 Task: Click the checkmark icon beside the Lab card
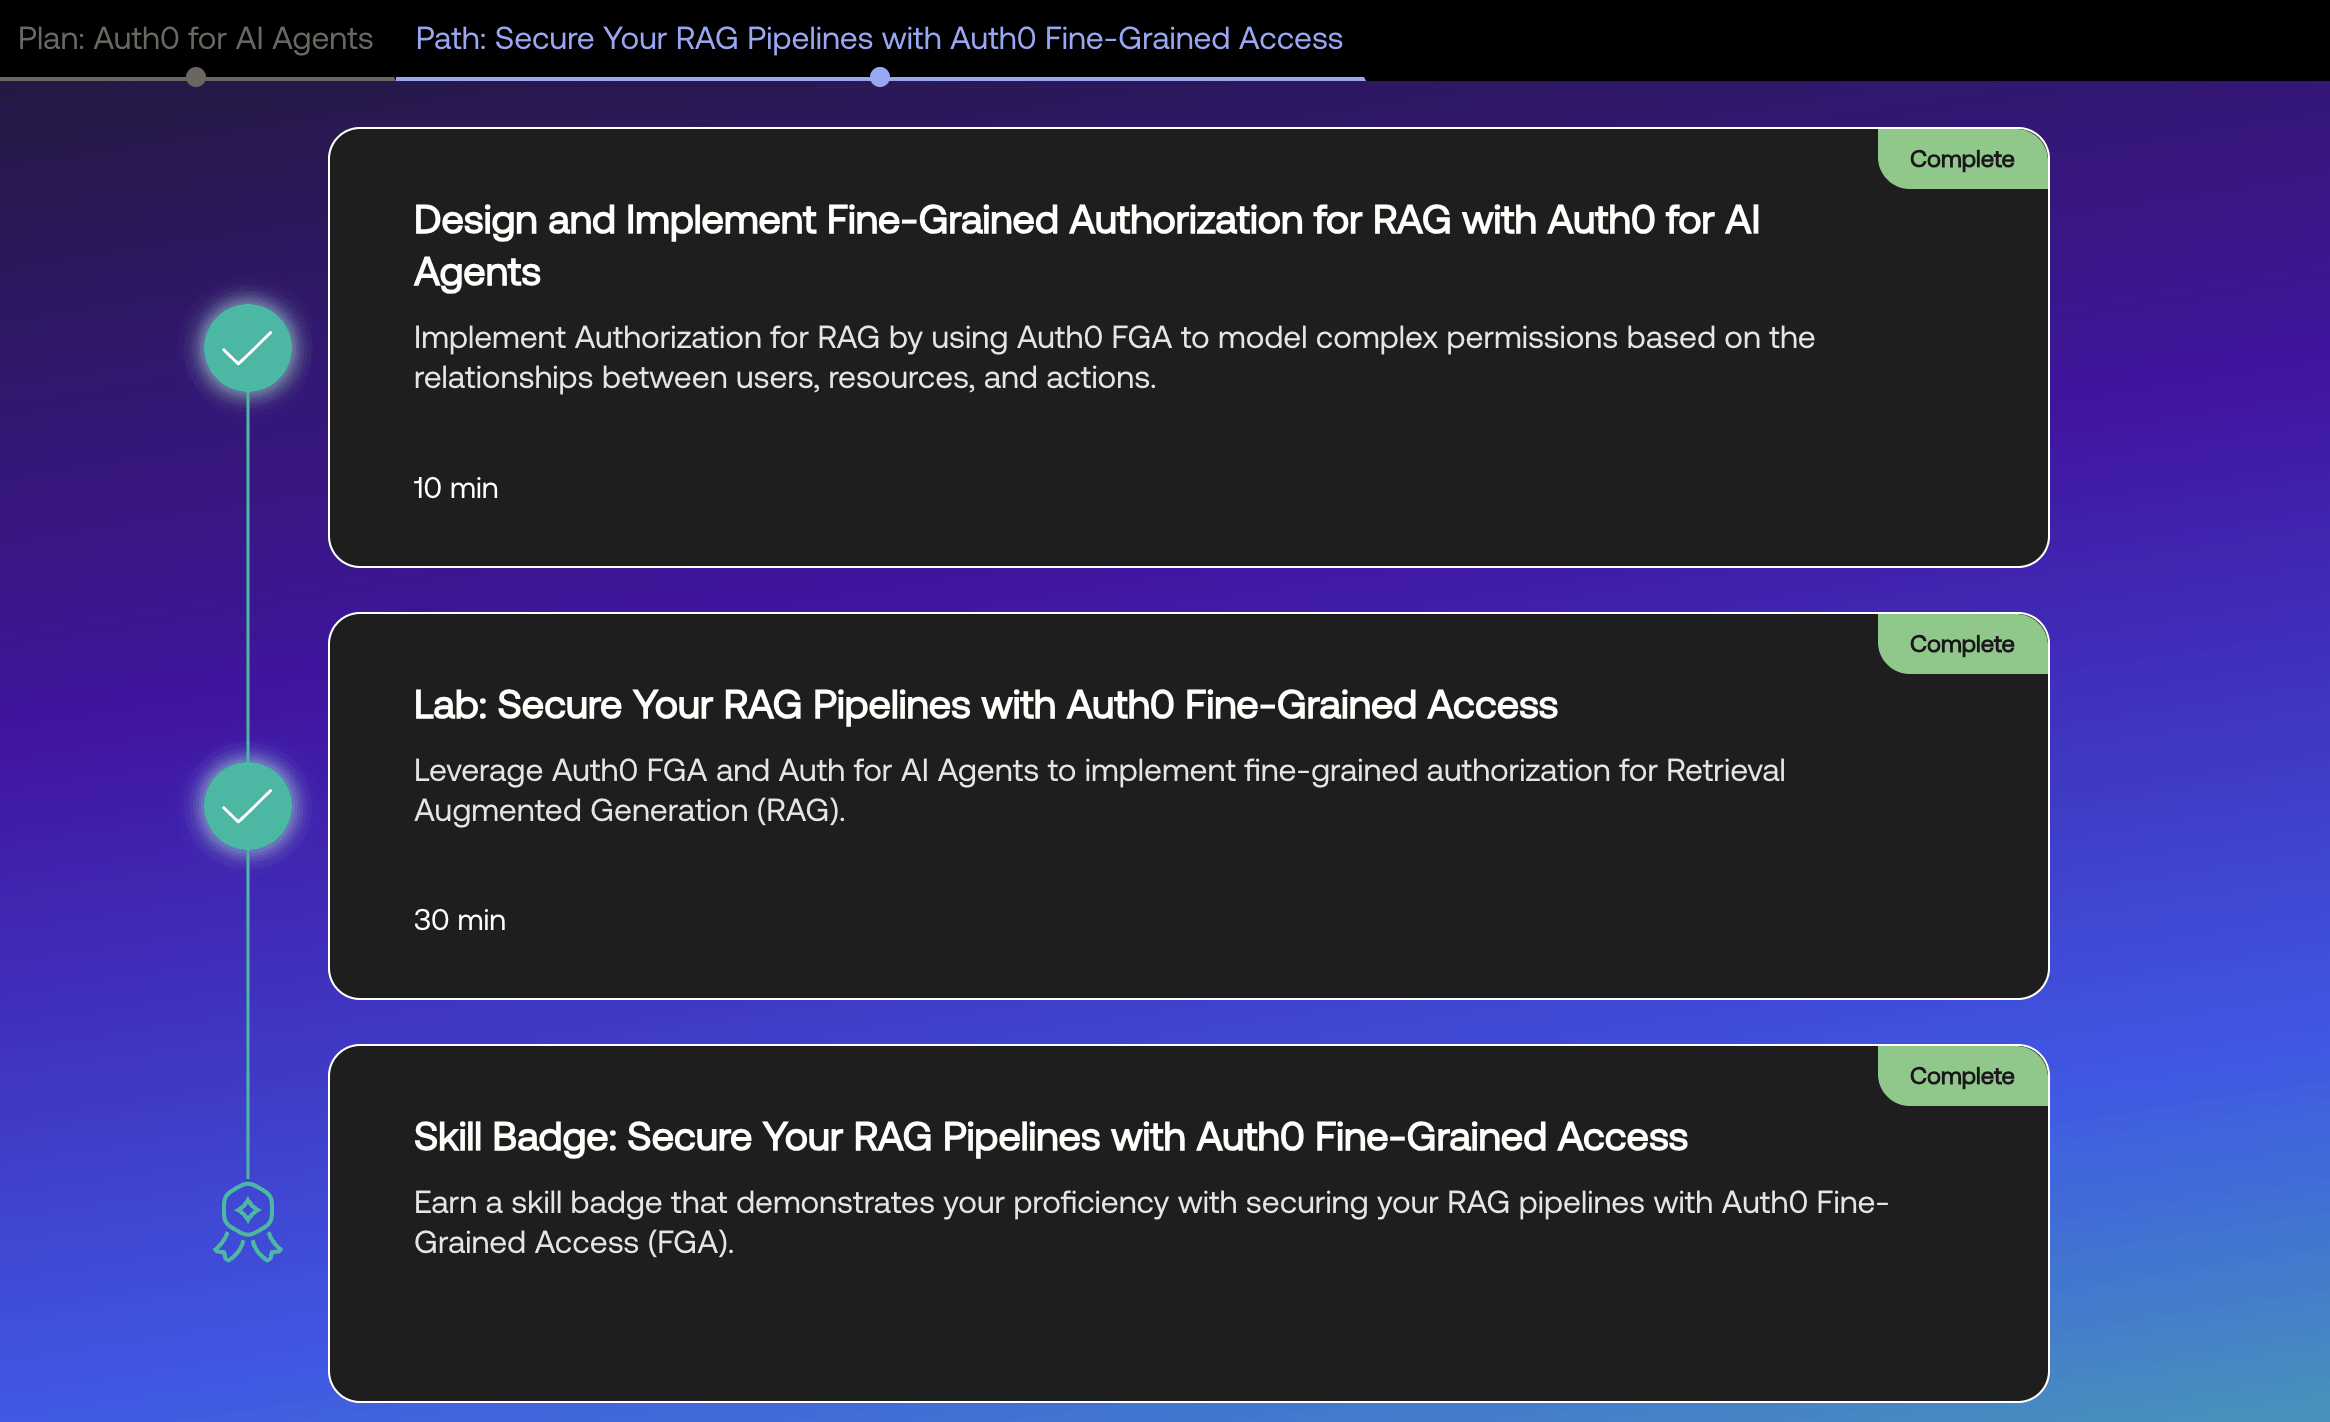tap(248, 806)
